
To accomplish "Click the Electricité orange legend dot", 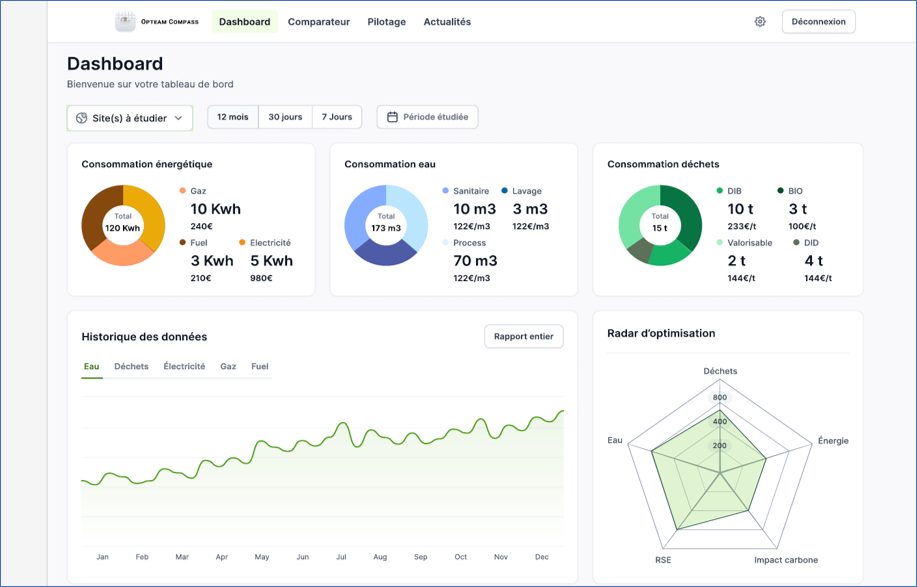I will pyautogui.click(x=242, y=242).
